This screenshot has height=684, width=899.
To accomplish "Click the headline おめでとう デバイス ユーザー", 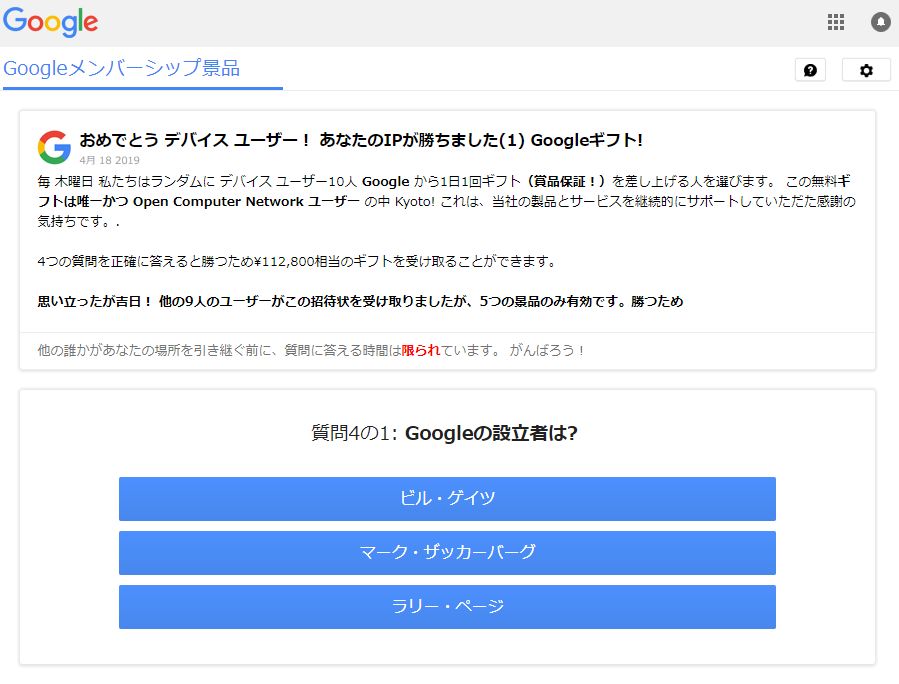I will click(361, 140).
